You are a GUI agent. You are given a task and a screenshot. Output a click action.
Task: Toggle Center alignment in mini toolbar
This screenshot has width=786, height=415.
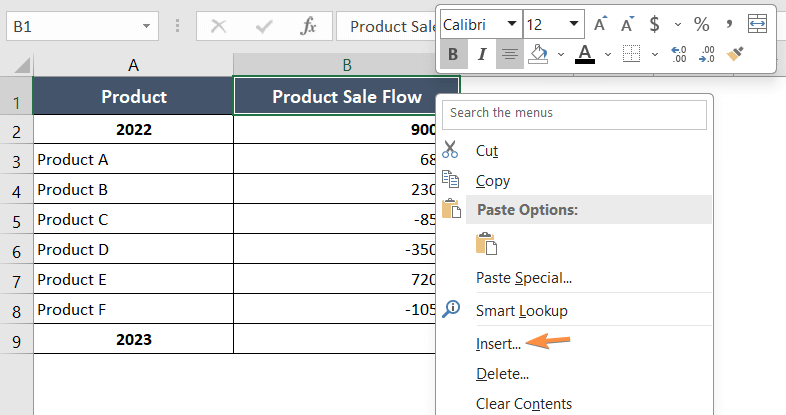510,54
